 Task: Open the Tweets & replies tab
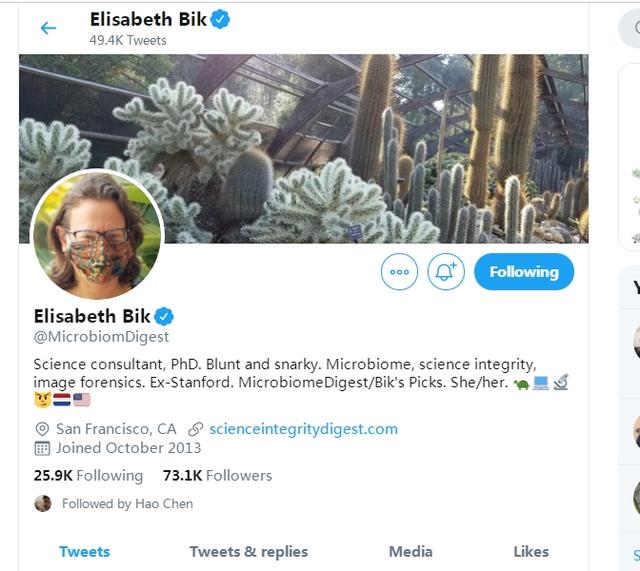click(x=248, y=551)
